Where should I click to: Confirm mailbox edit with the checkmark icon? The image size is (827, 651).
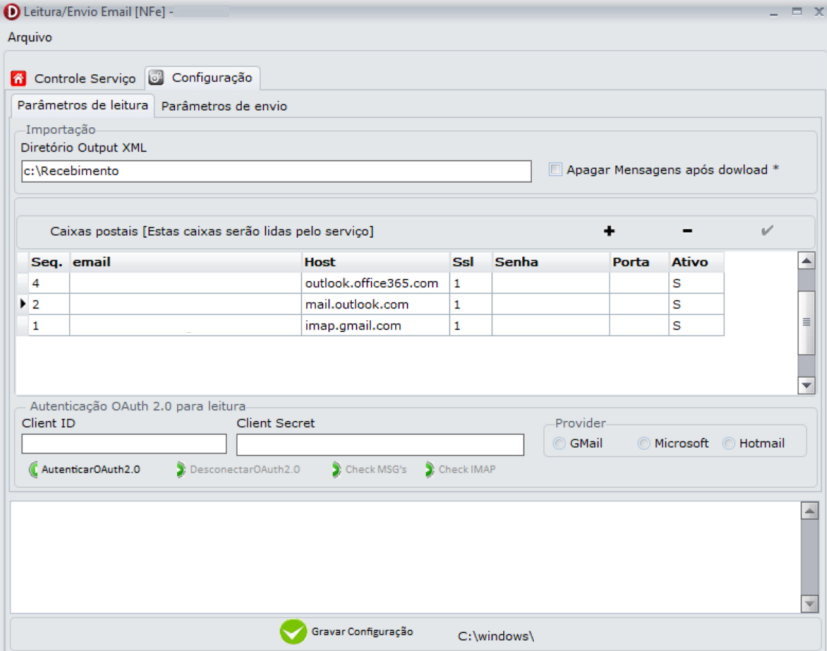(x=767, y=231)
